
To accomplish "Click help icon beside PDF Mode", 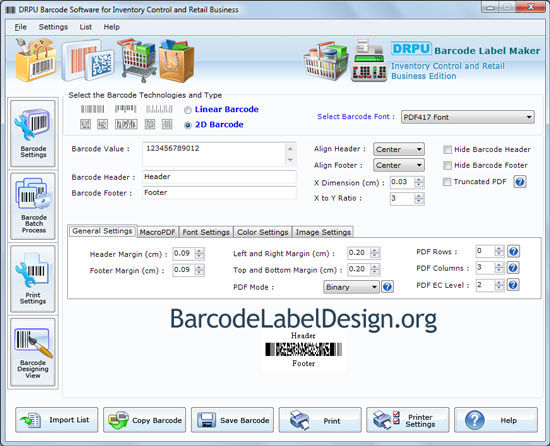I will tap(387, 287).
